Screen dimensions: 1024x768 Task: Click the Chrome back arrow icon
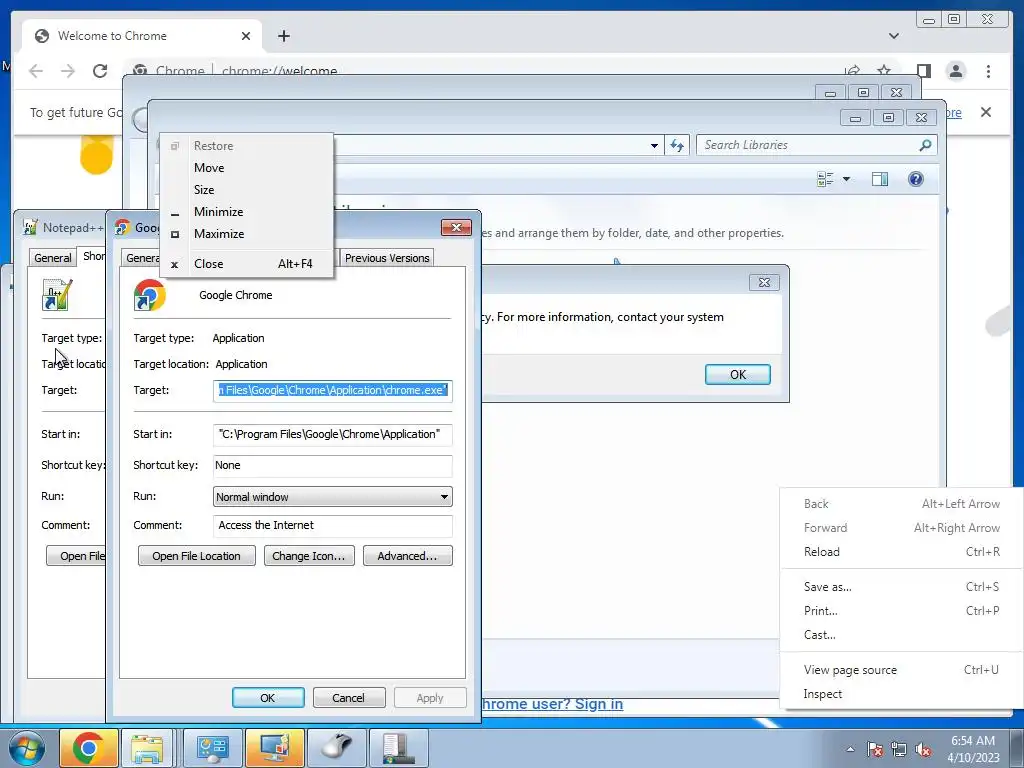(x=36, y=71)
